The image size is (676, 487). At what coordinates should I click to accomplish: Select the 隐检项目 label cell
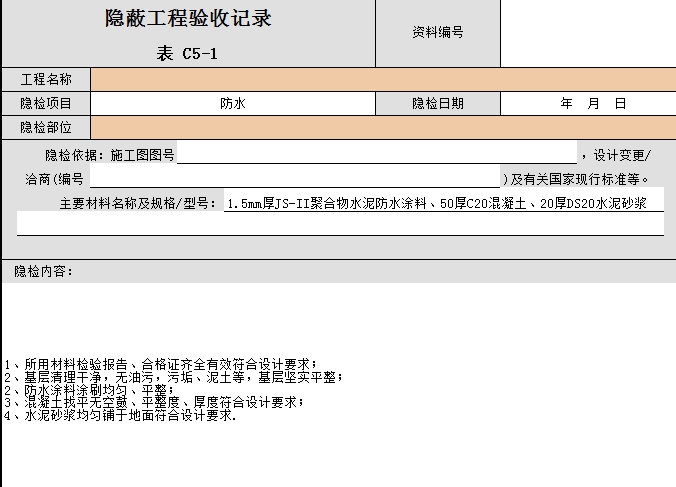[x=46, y=103]
